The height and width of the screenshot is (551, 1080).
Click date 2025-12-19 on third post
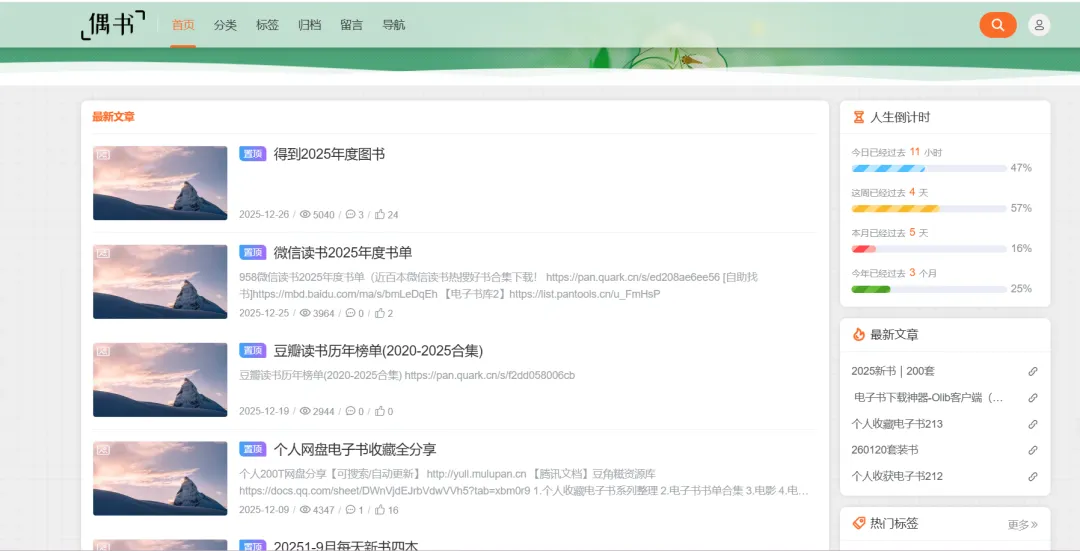[x=264, y=411]
